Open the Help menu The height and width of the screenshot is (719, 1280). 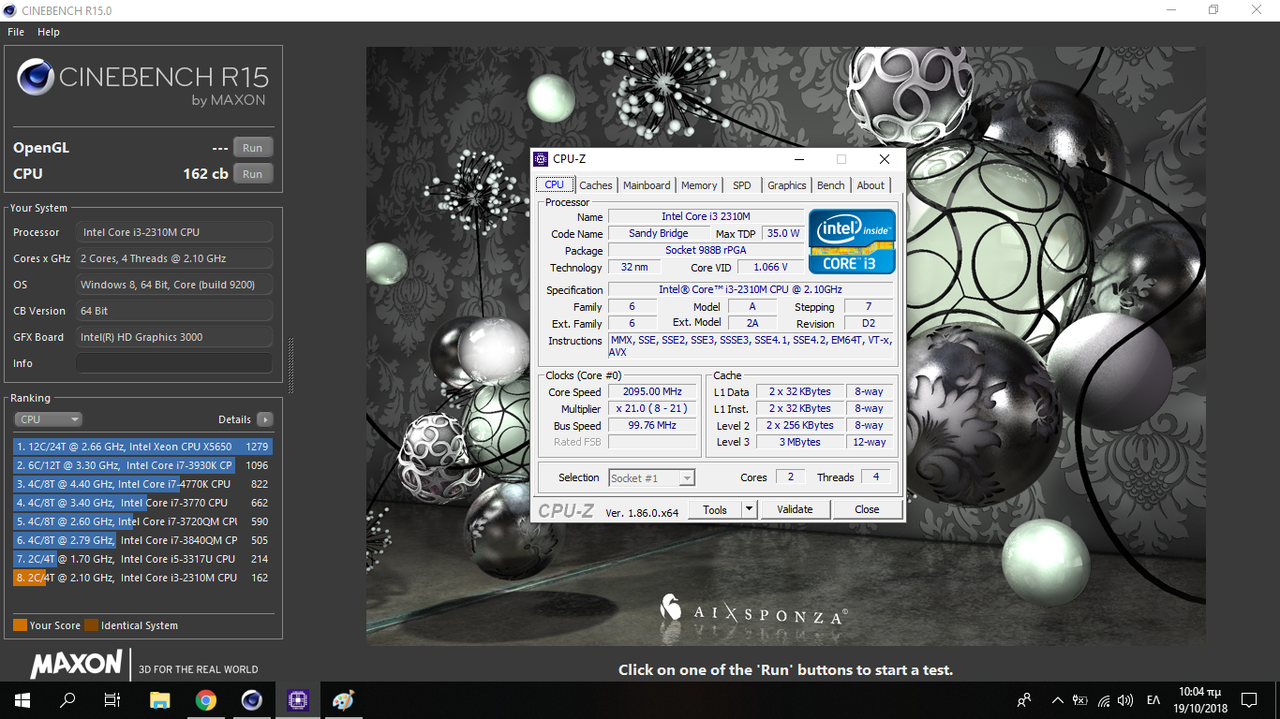point(49,32)
